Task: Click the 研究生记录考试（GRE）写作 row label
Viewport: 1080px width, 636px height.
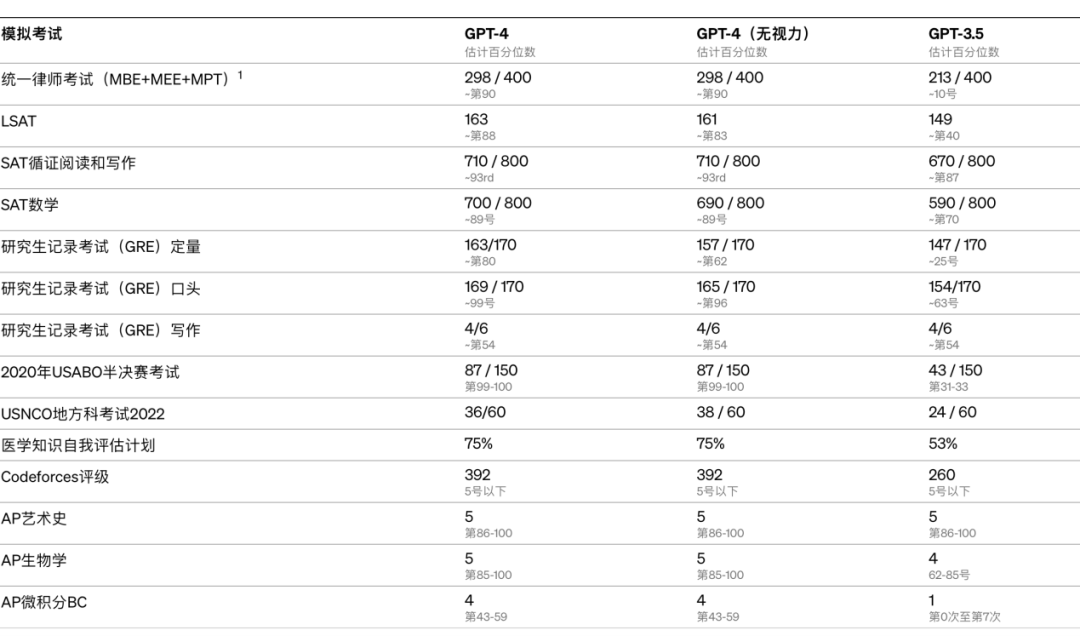Action: [x=100, y=330]
